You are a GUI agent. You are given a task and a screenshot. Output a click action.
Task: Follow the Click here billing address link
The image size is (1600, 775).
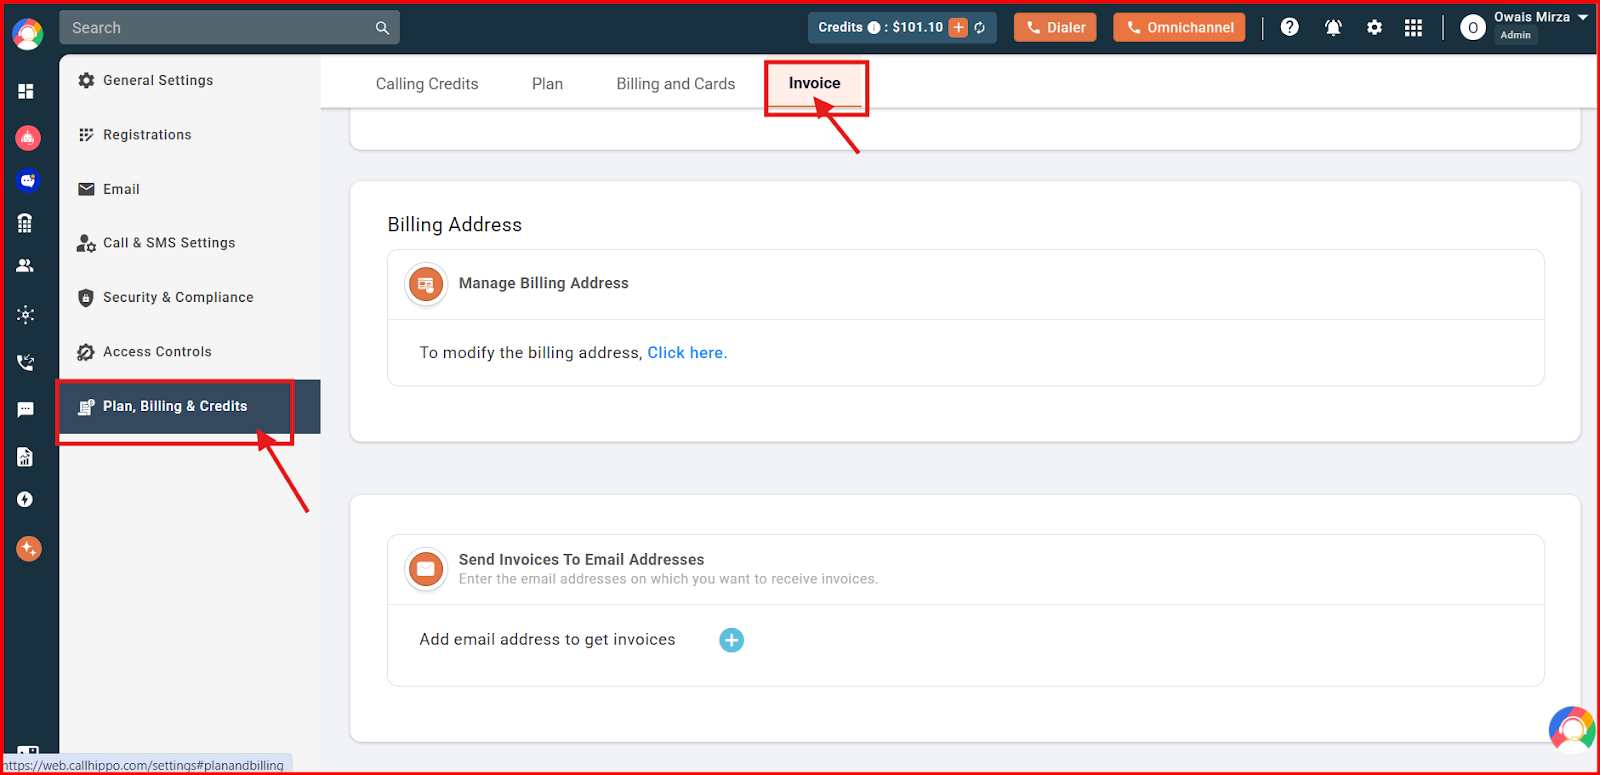[685, 353]
